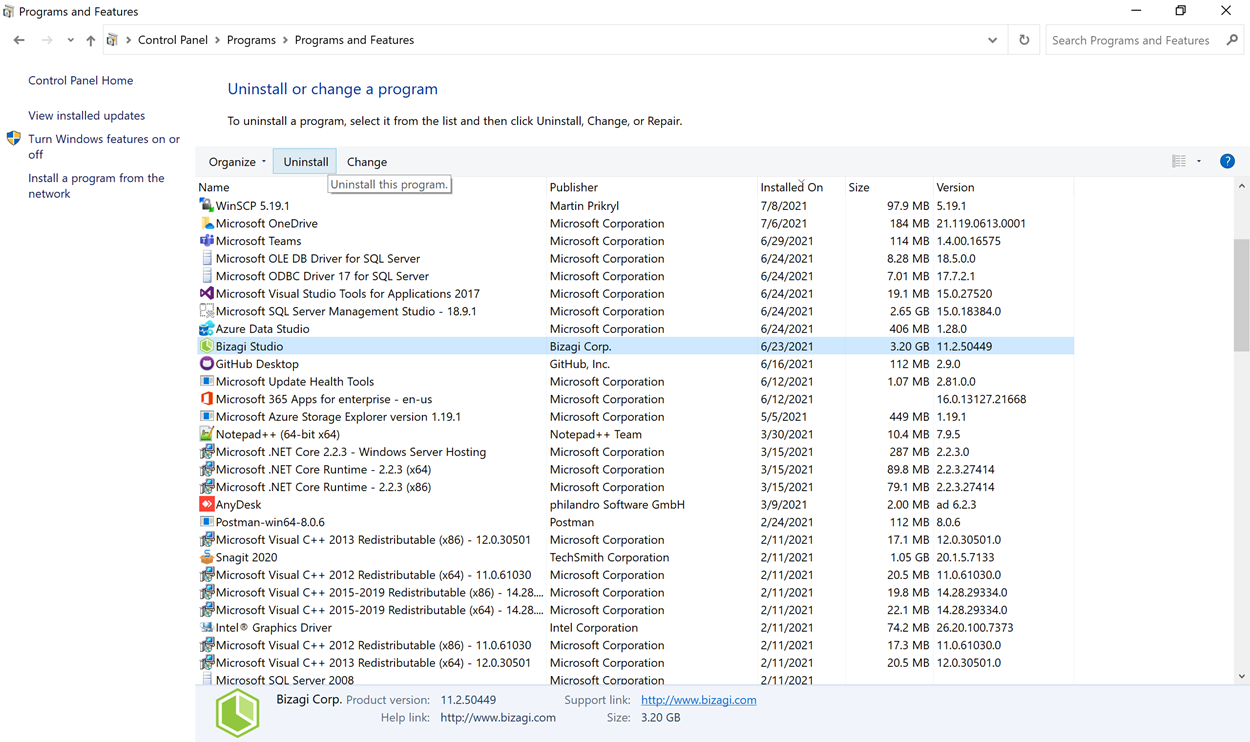Sort by the Installed On column header
The image size is (1250, 742).
(801, 187)
